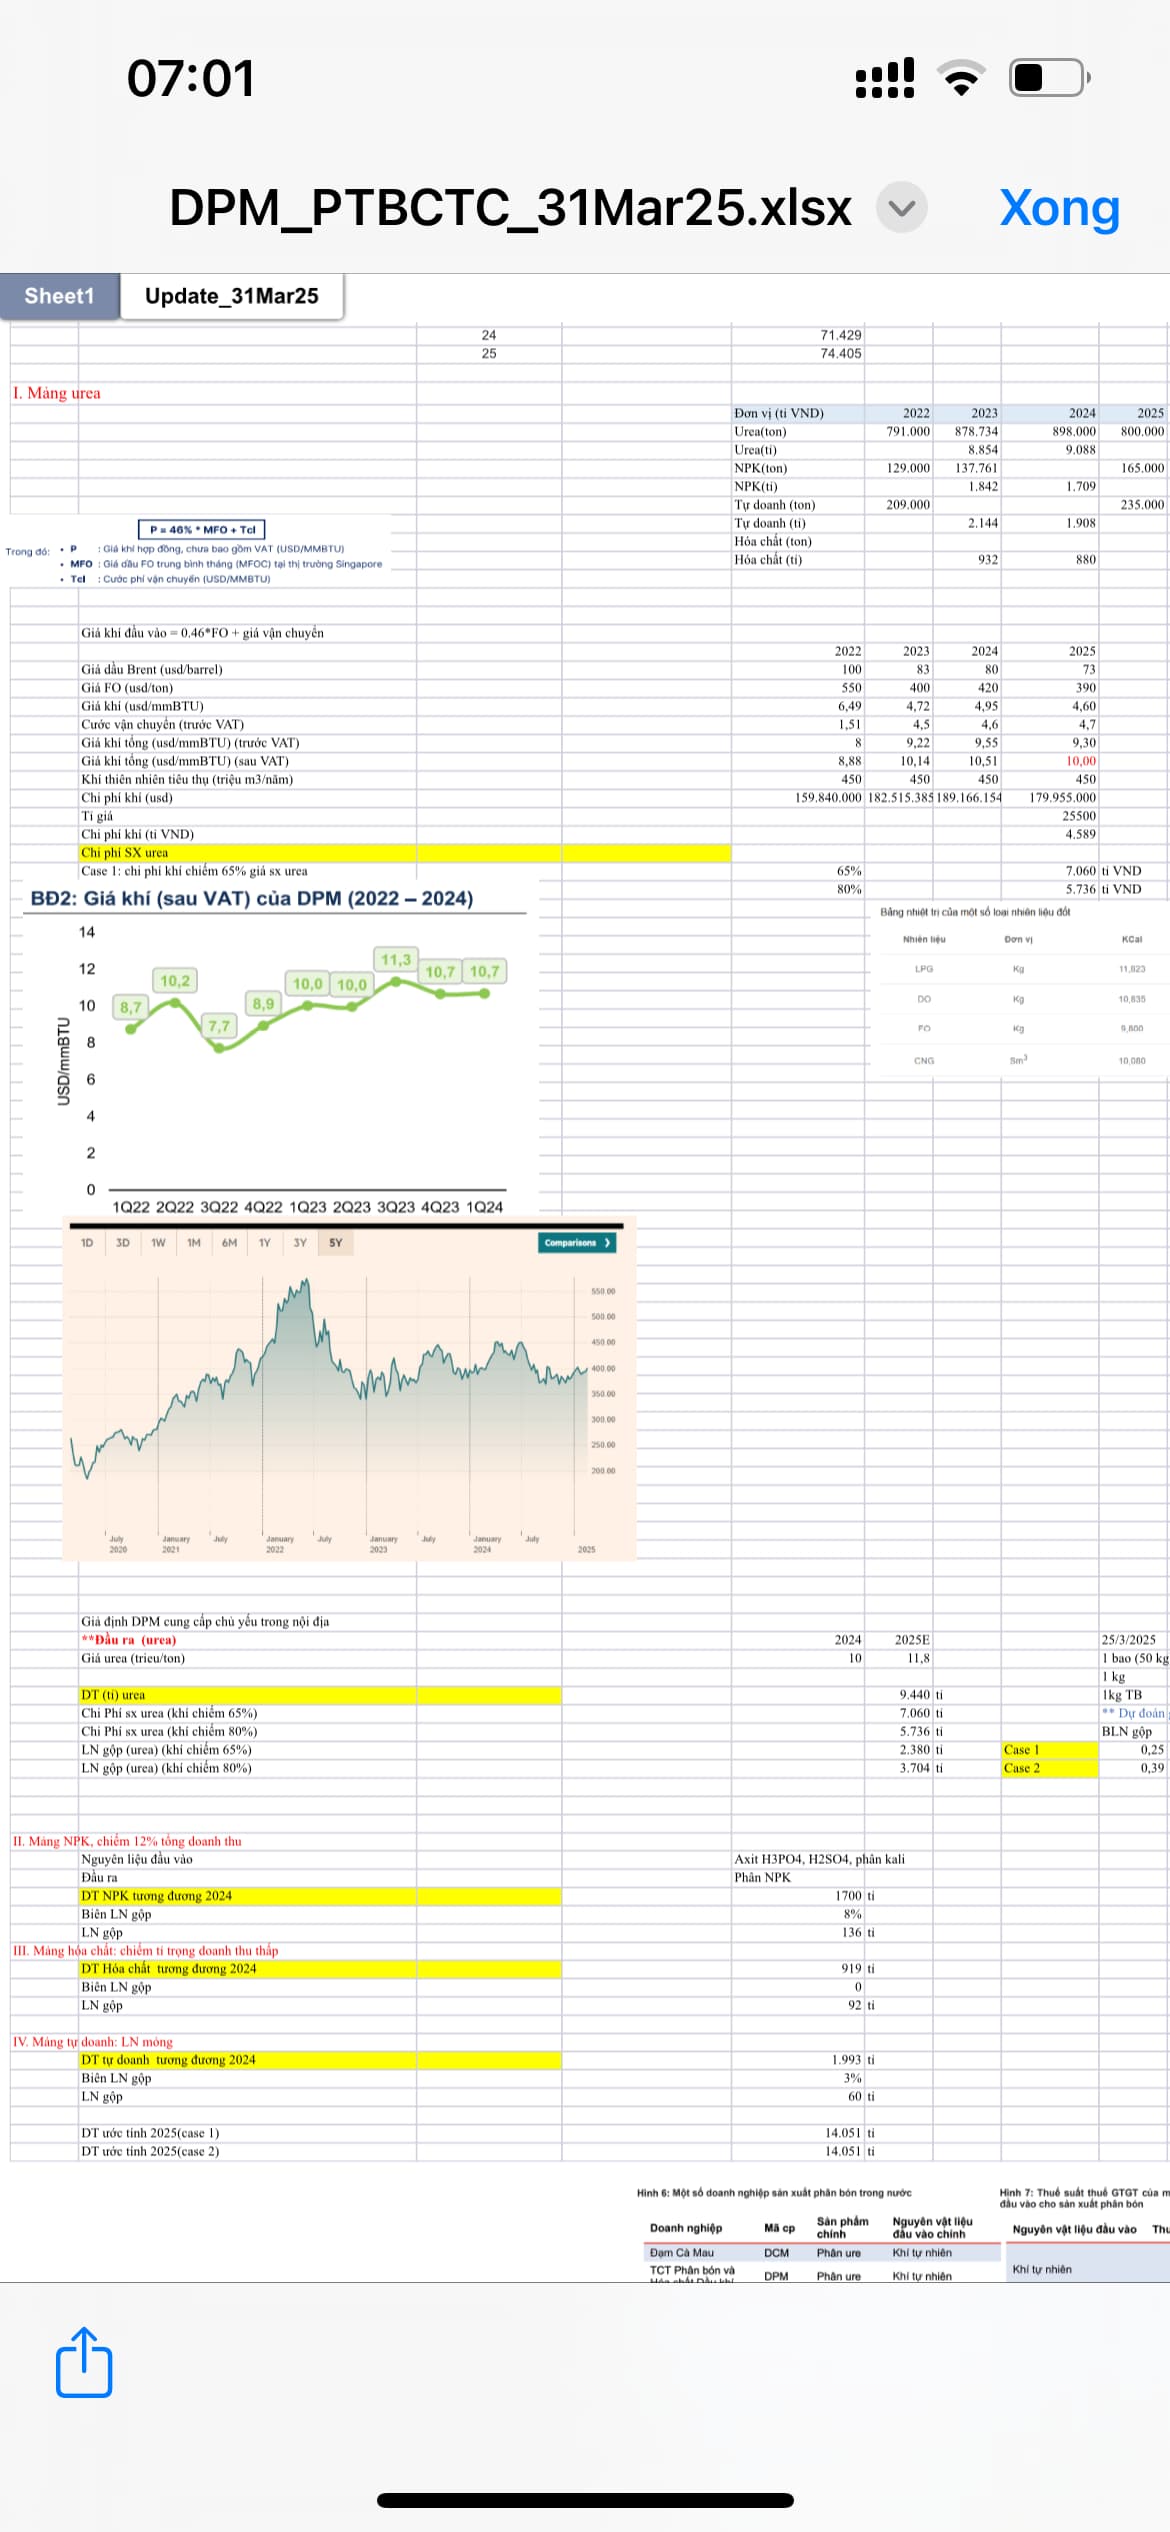Select the 1D range in price chart
The width and height of the screenshot is (1170, 2532).
coord(87,1243)
